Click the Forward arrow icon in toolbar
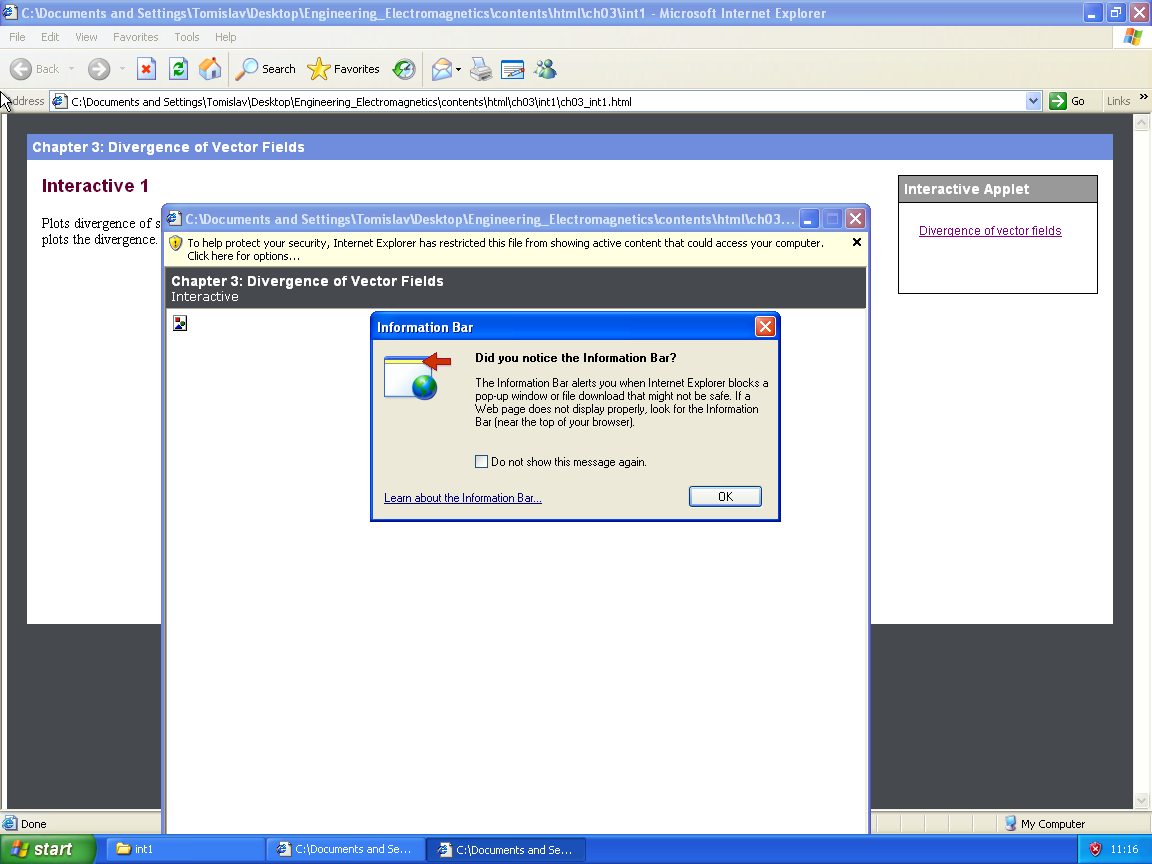Image resolution: width=1152 pixels, height=864 pixels. tap(98, 69)
